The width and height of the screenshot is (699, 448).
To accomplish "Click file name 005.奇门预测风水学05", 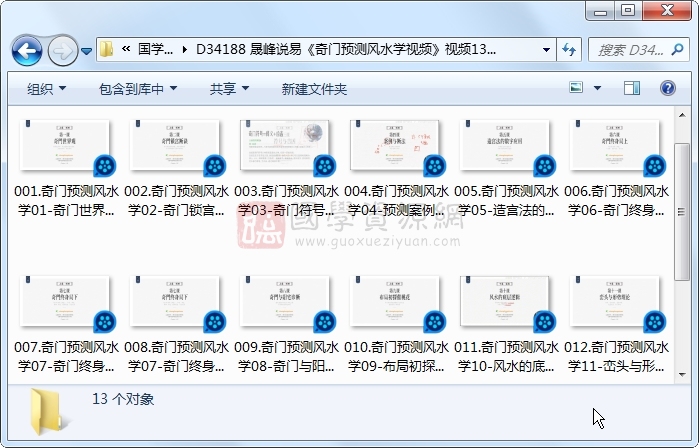I will click(x=507, y=201).
